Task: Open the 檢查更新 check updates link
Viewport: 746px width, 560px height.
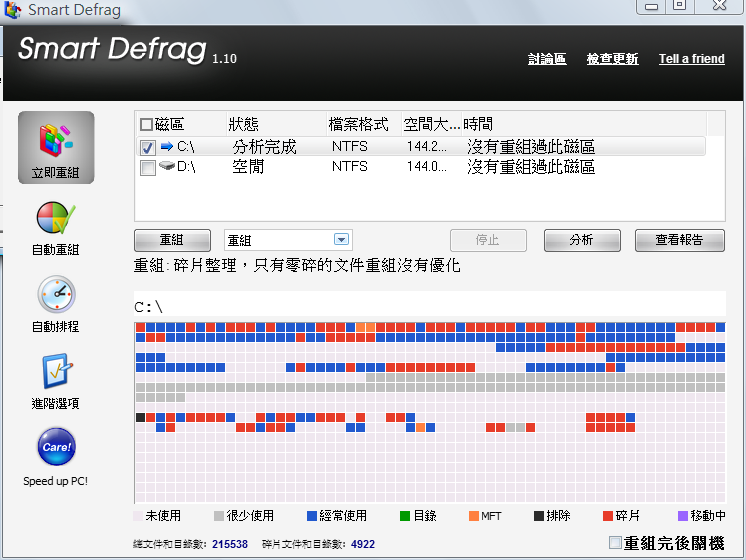Action: (x=612, y=59)
